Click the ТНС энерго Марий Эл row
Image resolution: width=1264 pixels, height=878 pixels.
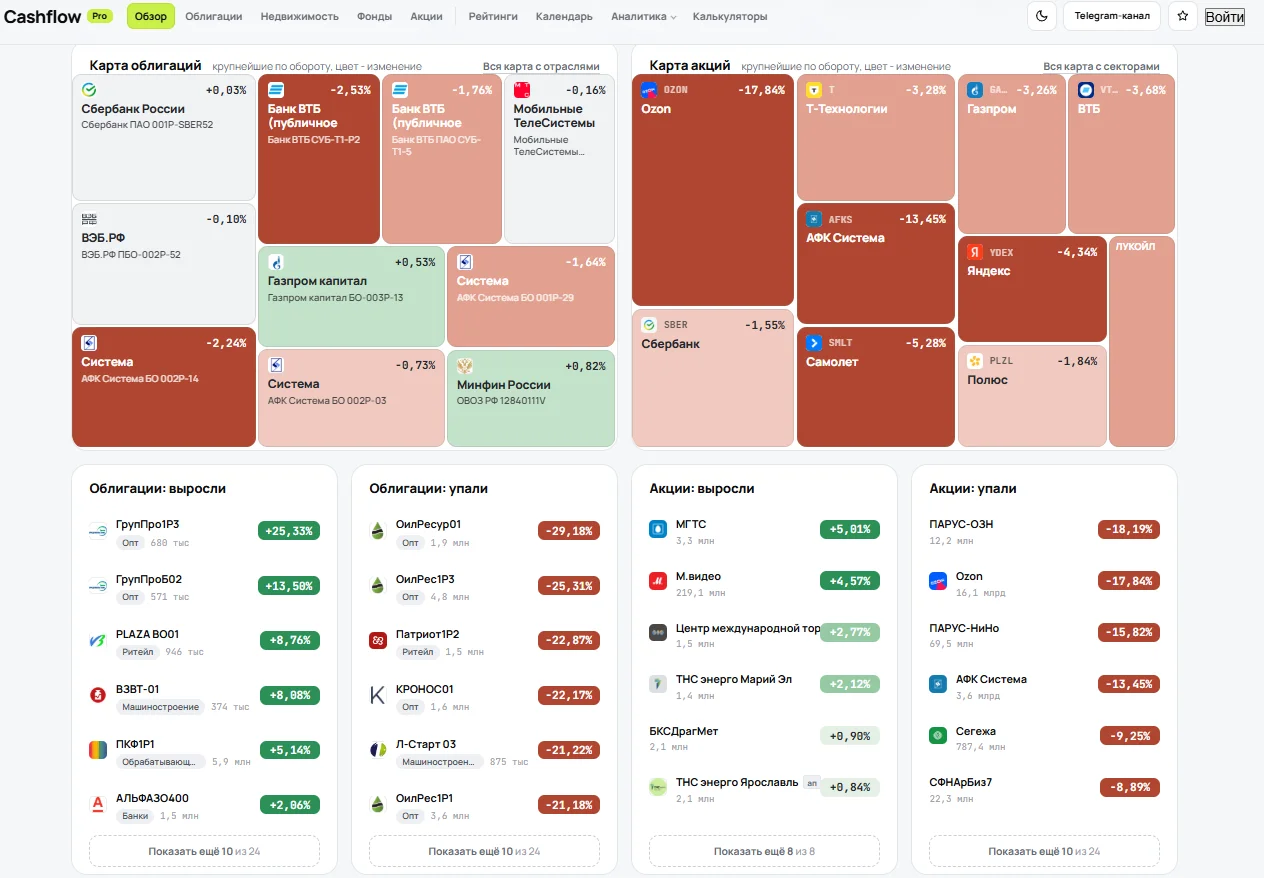764,686
